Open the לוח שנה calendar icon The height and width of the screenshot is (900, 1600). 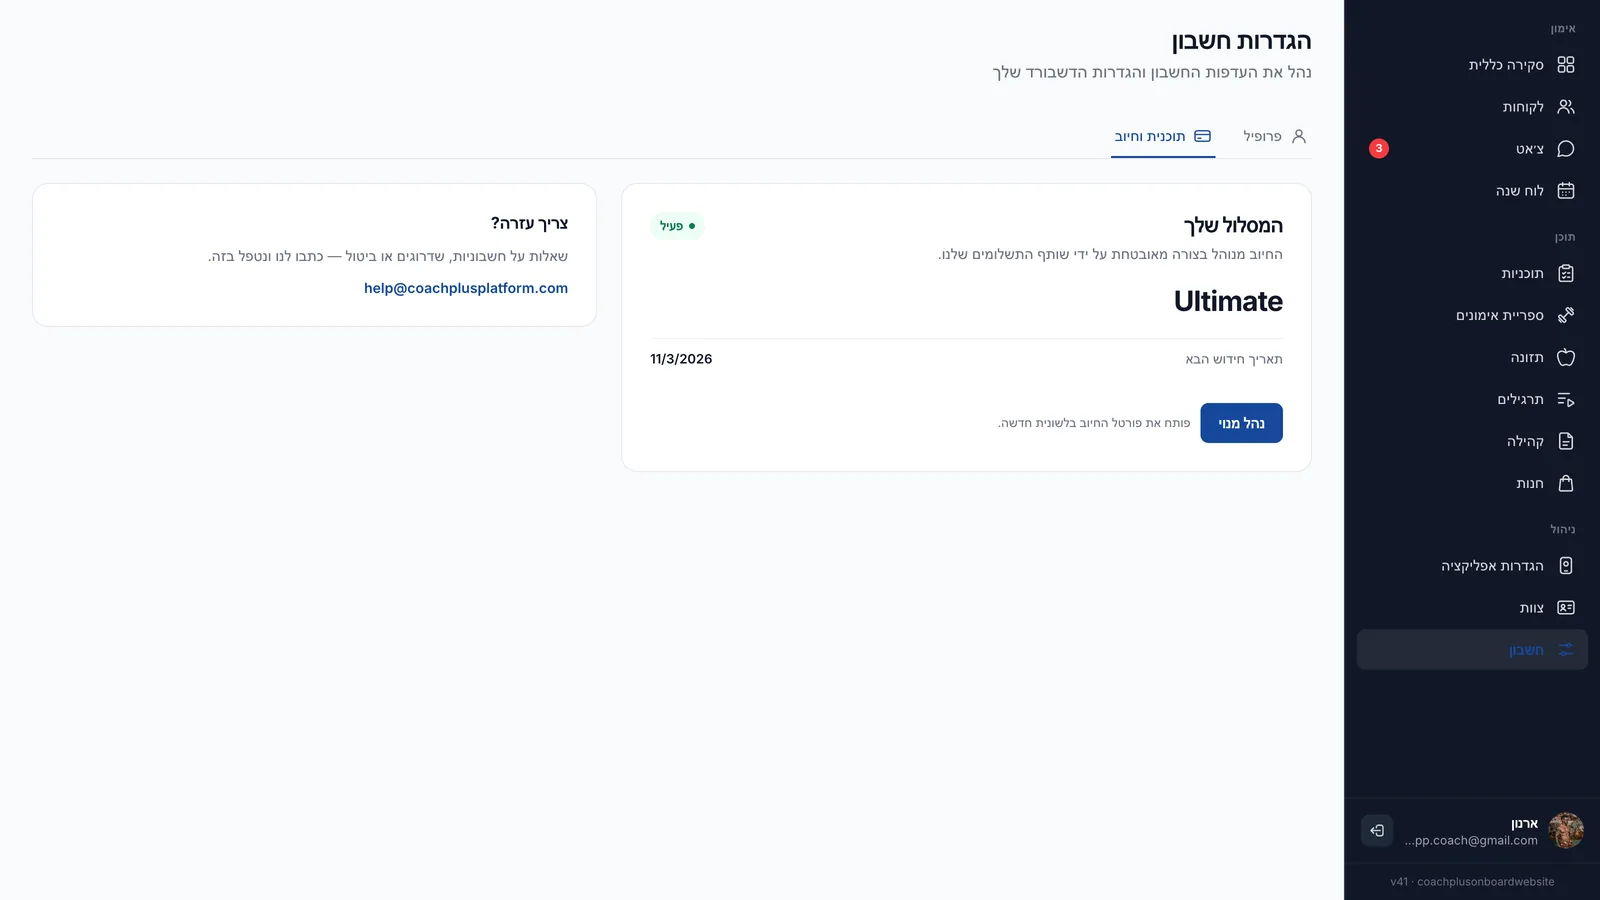(x=1566, y=191)
